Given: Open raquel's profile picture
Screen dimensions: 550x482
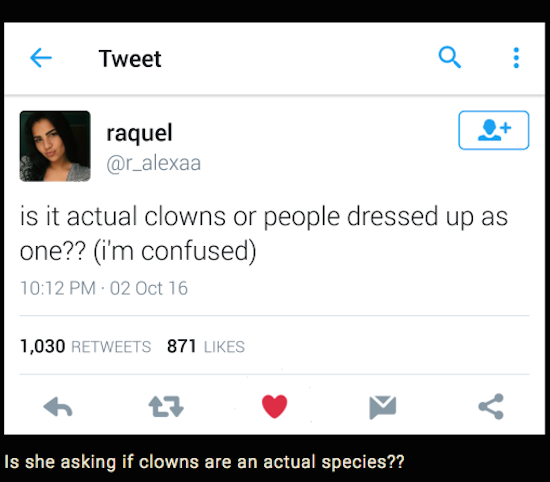Looking at the screenshot, I should 55,146.
